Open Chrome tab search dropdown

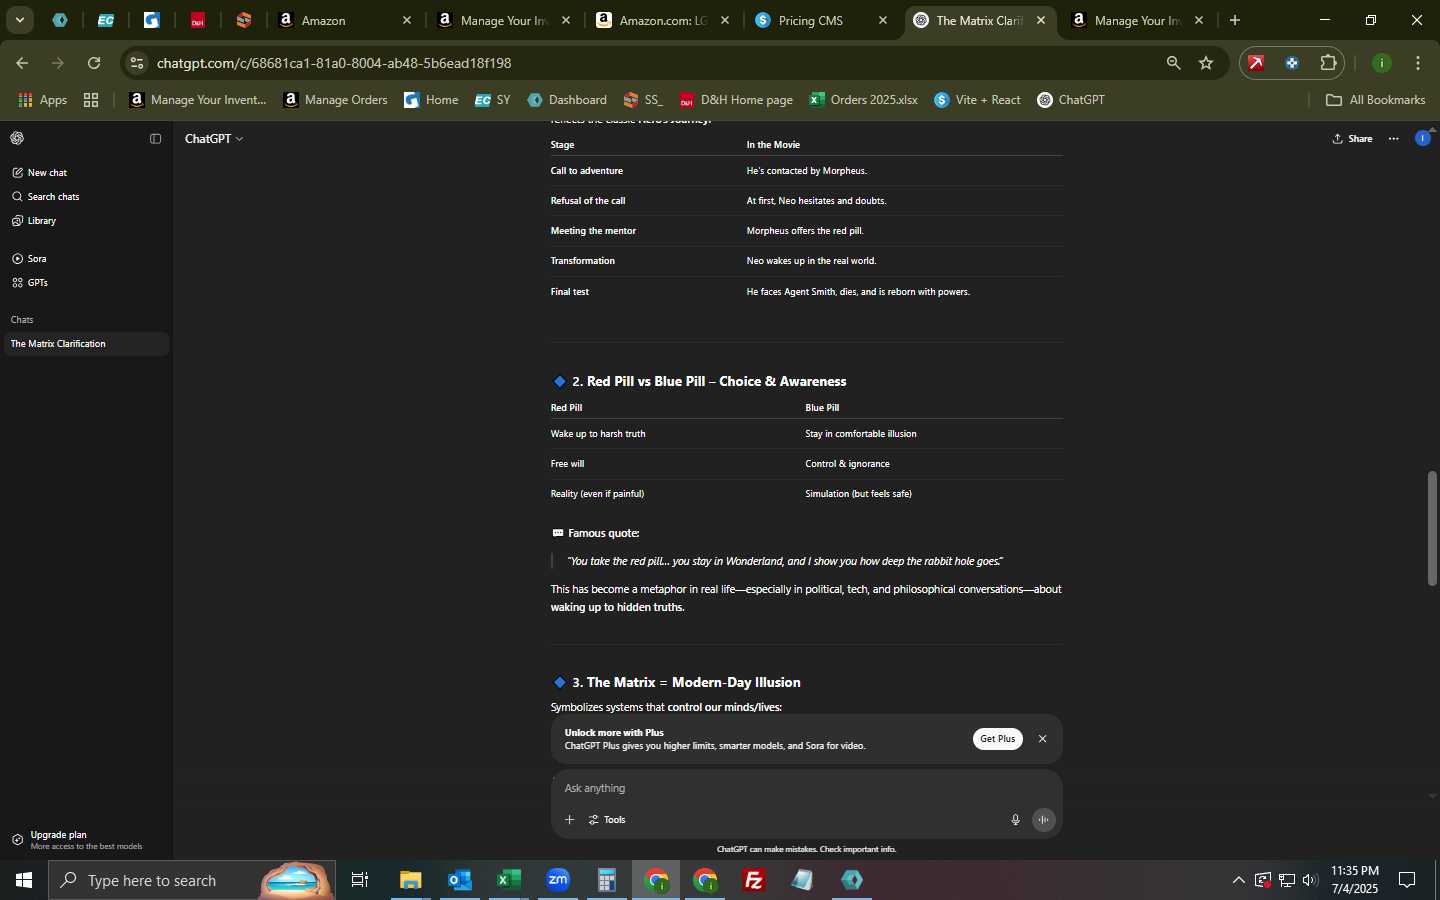click(x=19, y=20)
